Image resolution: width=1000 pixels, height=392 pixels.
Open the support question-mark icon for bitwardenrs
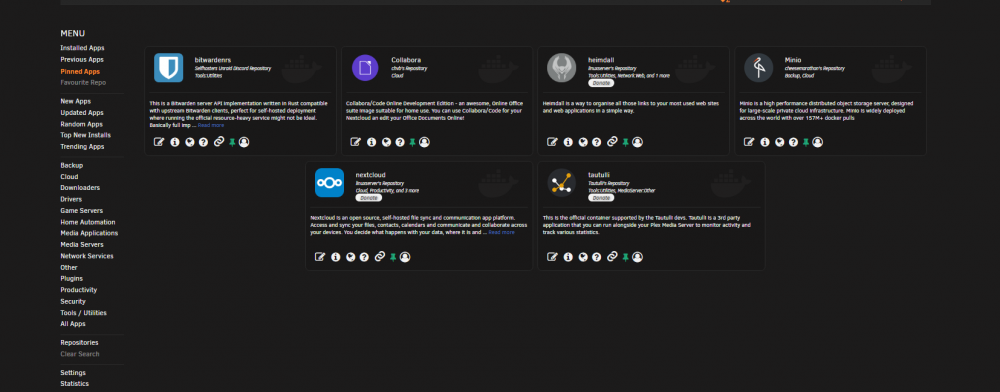point(203,142)
